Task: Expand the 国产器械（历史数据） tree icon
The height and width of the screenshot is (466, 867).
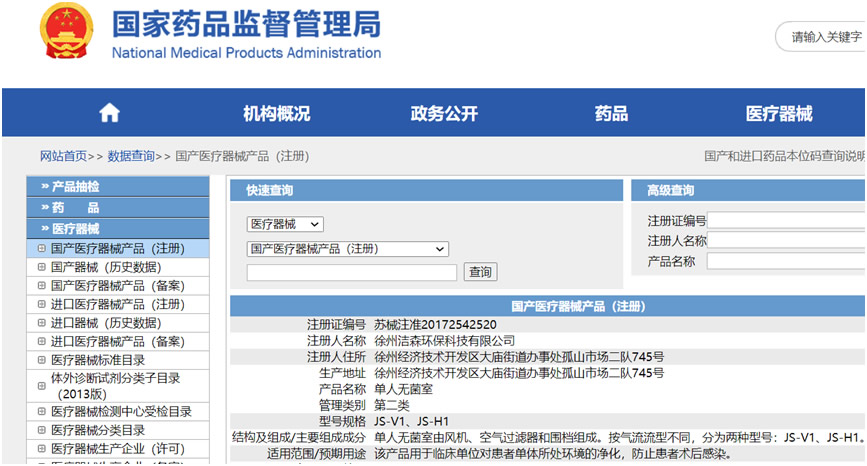Action: coord(41,267)
